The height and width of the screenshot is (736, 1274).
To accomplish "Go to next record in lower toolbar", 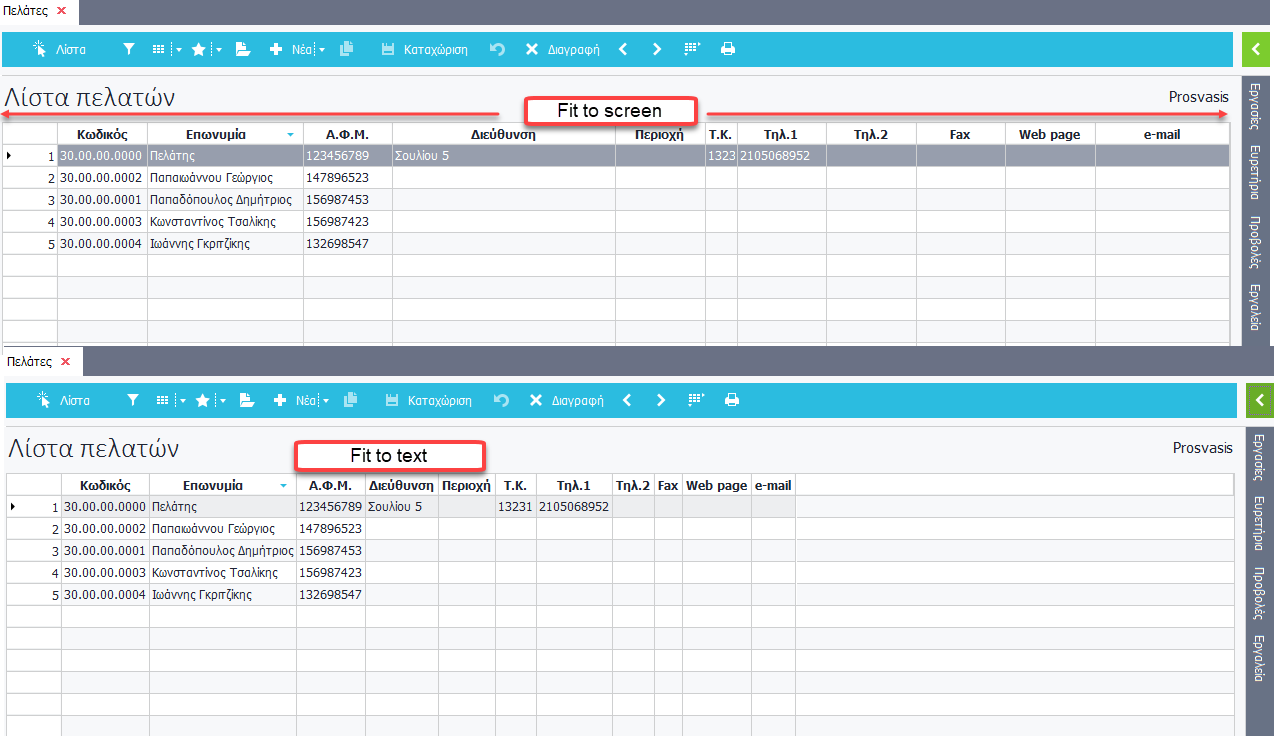I will pos(661,401).
